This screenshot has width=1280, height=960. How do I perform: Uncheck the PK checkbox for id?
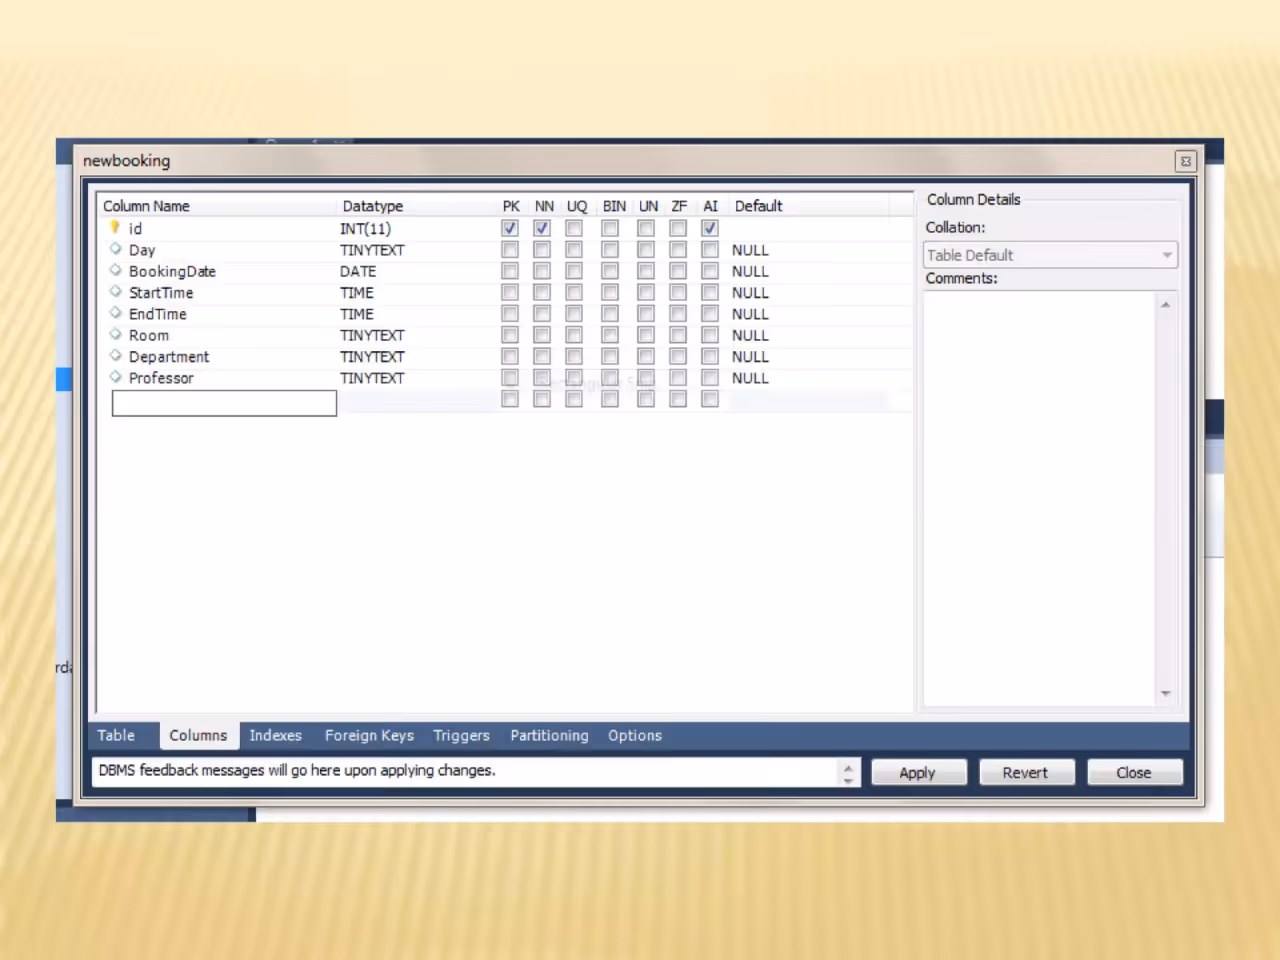point(510,228)
